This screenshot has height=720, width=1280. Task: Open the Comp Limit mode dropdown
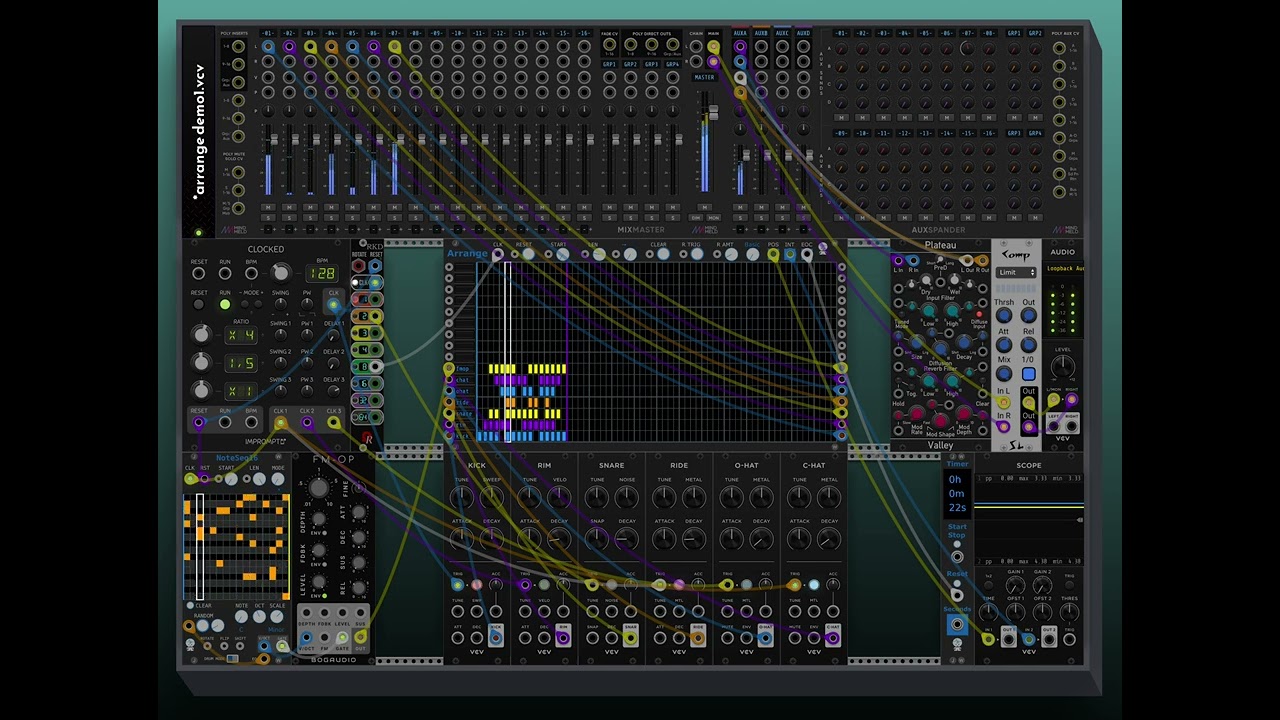pos(1016,273)
